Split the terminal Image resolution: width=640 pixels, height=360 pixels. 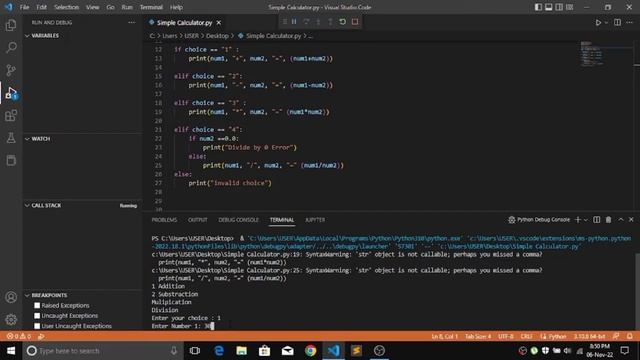pos(596,220)
